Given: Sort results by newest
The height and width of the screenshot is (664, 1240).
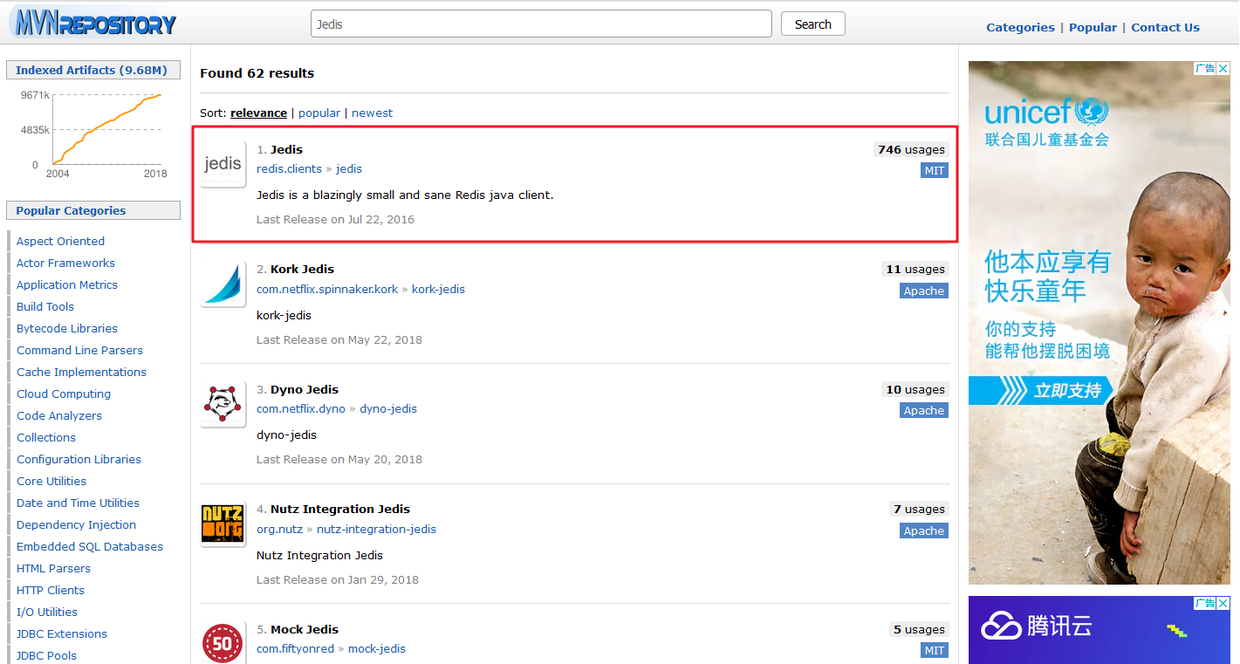Looking at the screenshot, I should point(372,113).
